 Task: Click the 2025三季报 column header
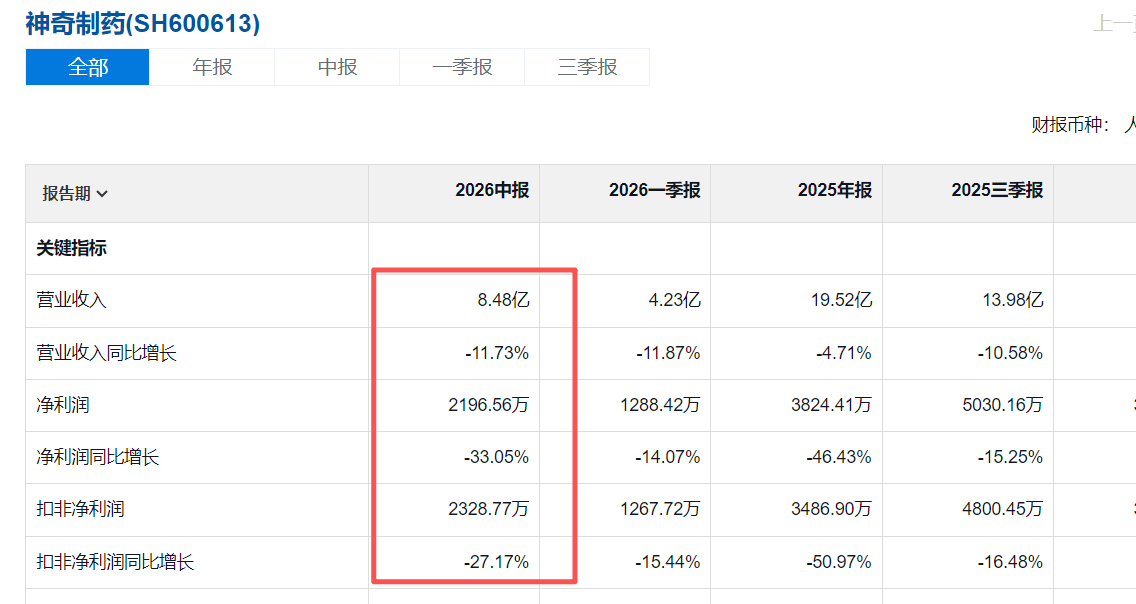(x=997, y=190)
